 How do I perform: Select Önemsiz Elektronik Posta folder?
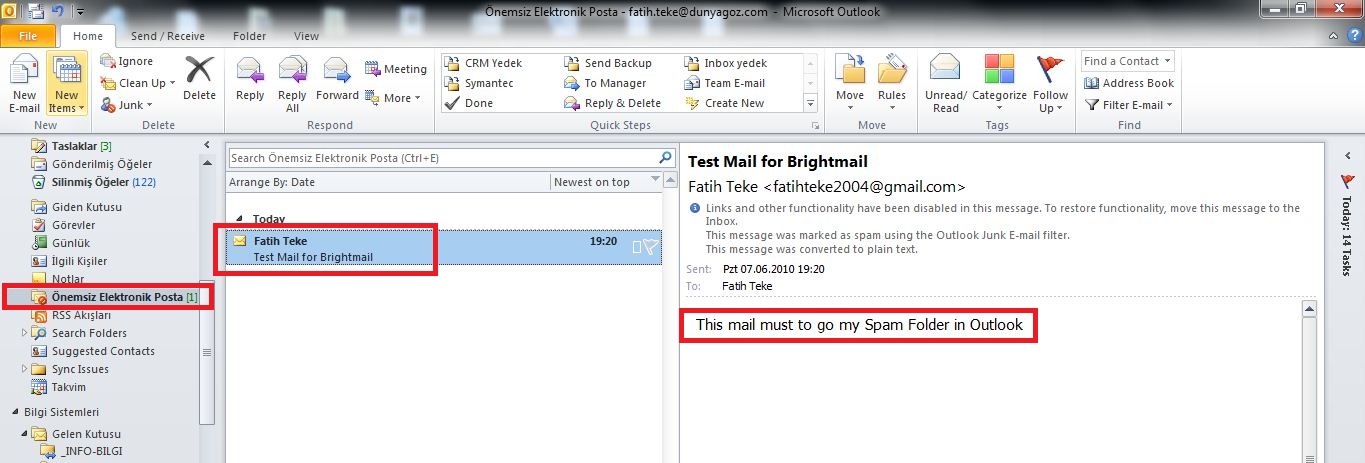(x=115, y=297)
